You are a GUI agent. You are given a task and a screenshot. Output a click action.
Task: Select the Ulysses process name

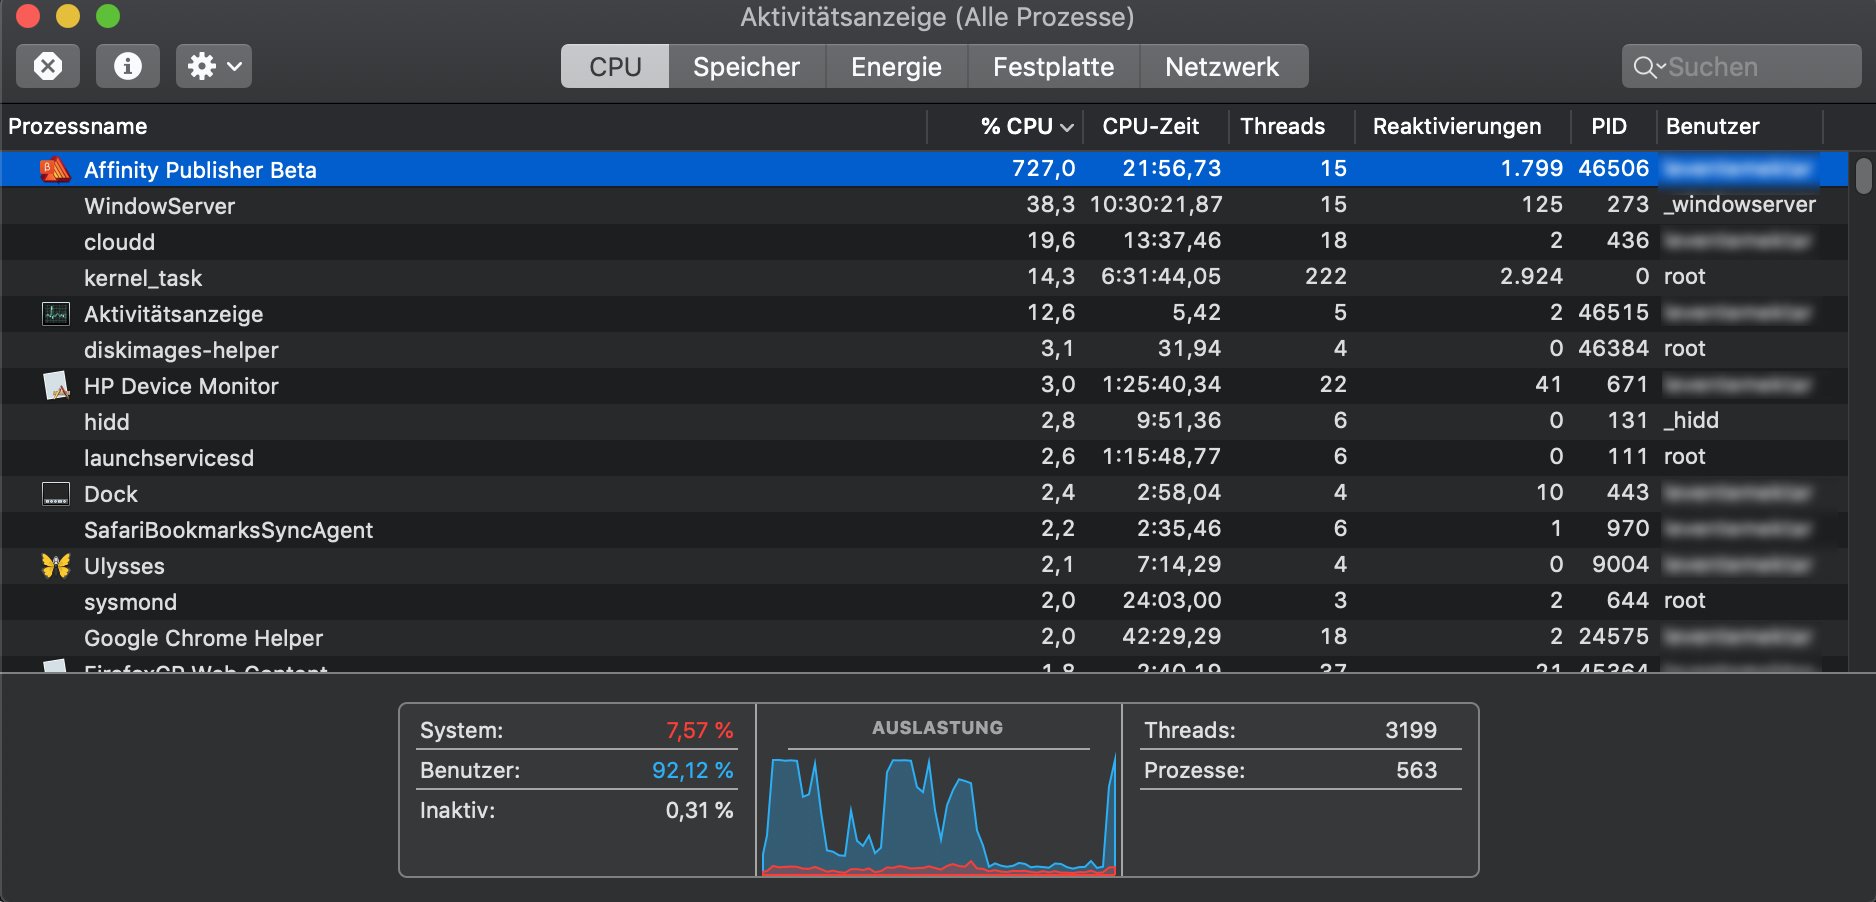click(x=124, y=566)
